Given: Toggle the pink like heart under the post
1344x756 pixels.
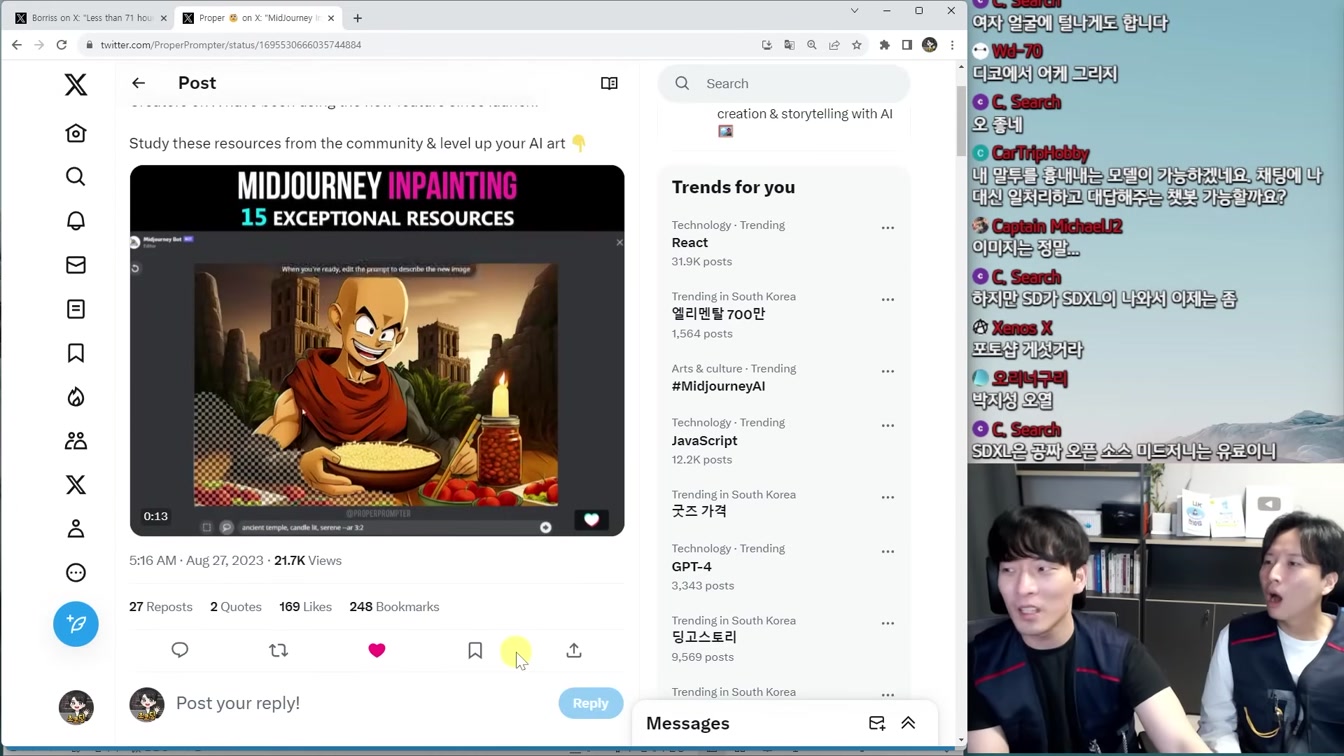Looking at the screenshot, I should click(377, 650).
